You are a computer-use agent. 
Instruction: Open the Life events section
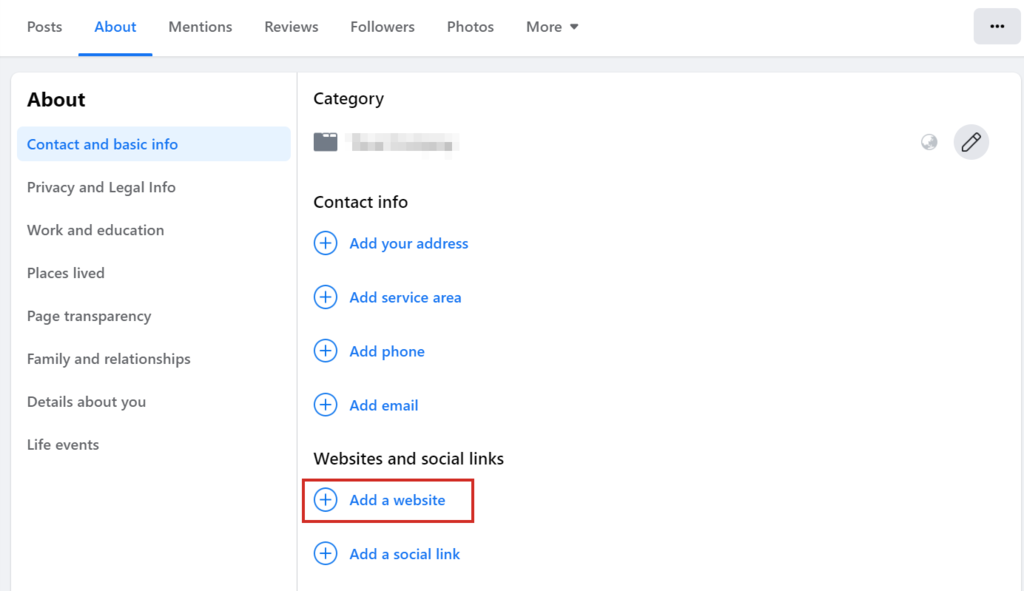(x=63, y=444)
